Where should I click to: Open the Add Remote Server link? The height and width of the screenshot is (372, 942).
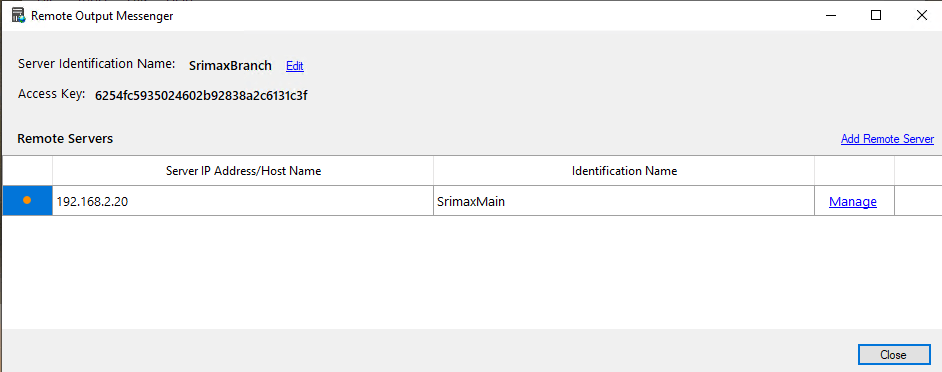(887, 139)
